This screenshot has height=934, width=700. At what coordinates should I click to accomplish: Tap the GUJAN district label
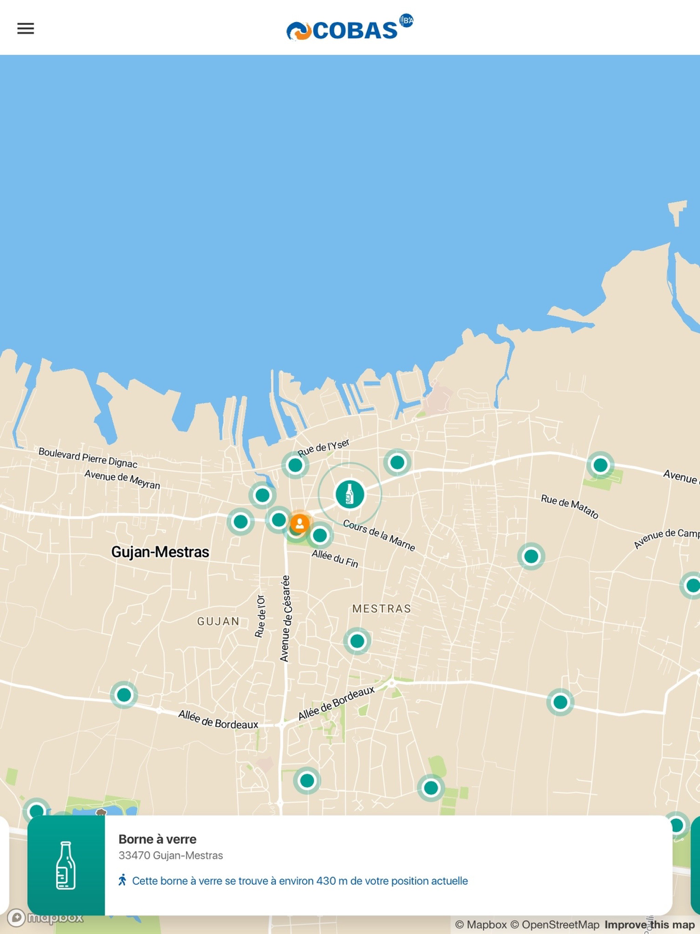pyautogui.click(x=218, y=621)
